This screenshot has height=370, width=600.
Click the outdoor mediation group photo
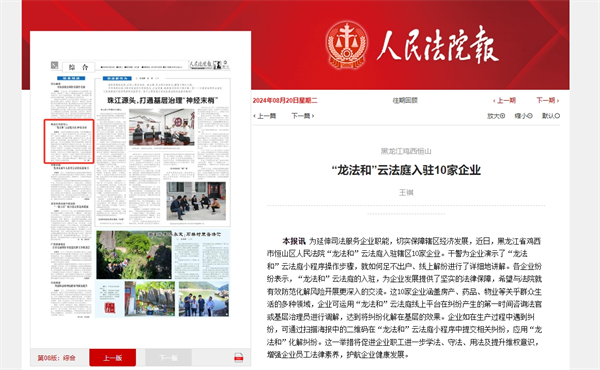[196, 201]
